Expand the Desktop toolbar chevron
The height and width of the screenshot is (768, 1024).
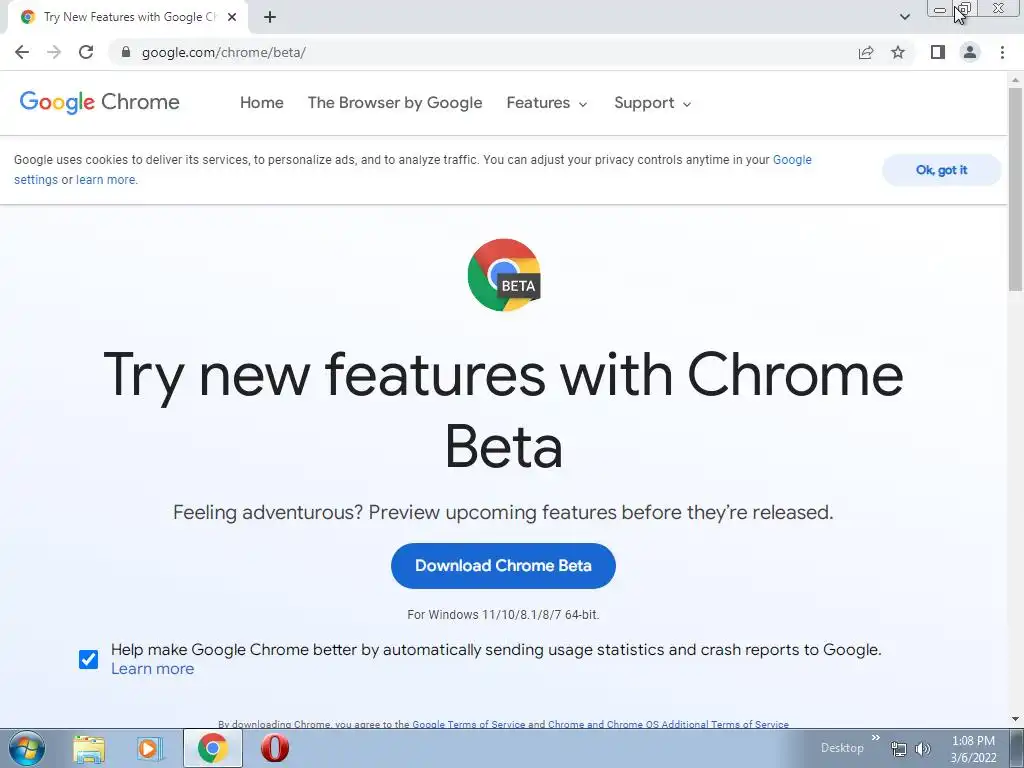876,737
